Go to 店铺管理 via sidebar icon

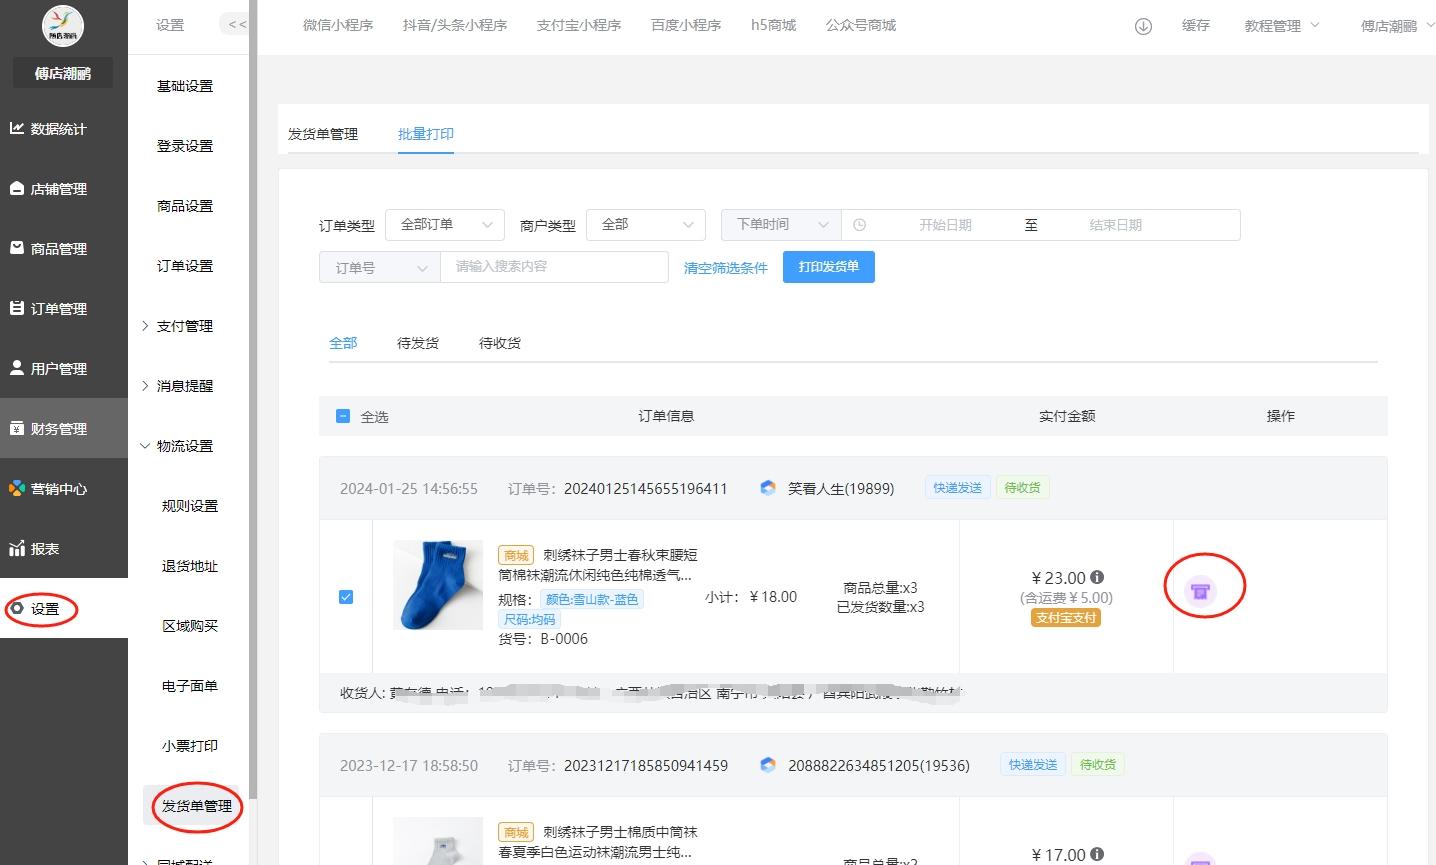pos(55,188)
